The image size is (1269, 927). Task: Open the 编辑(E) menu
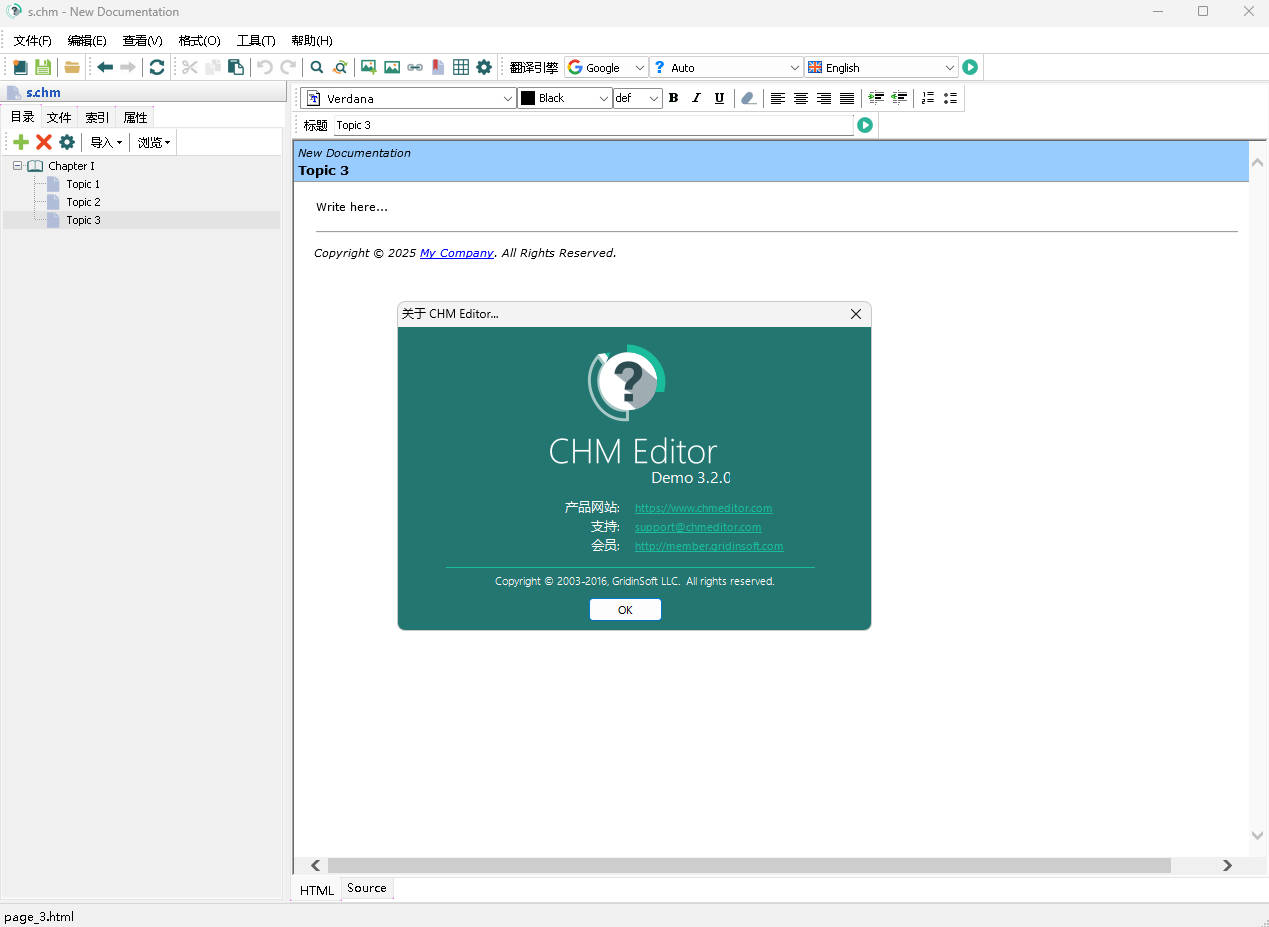coord(87,41)
